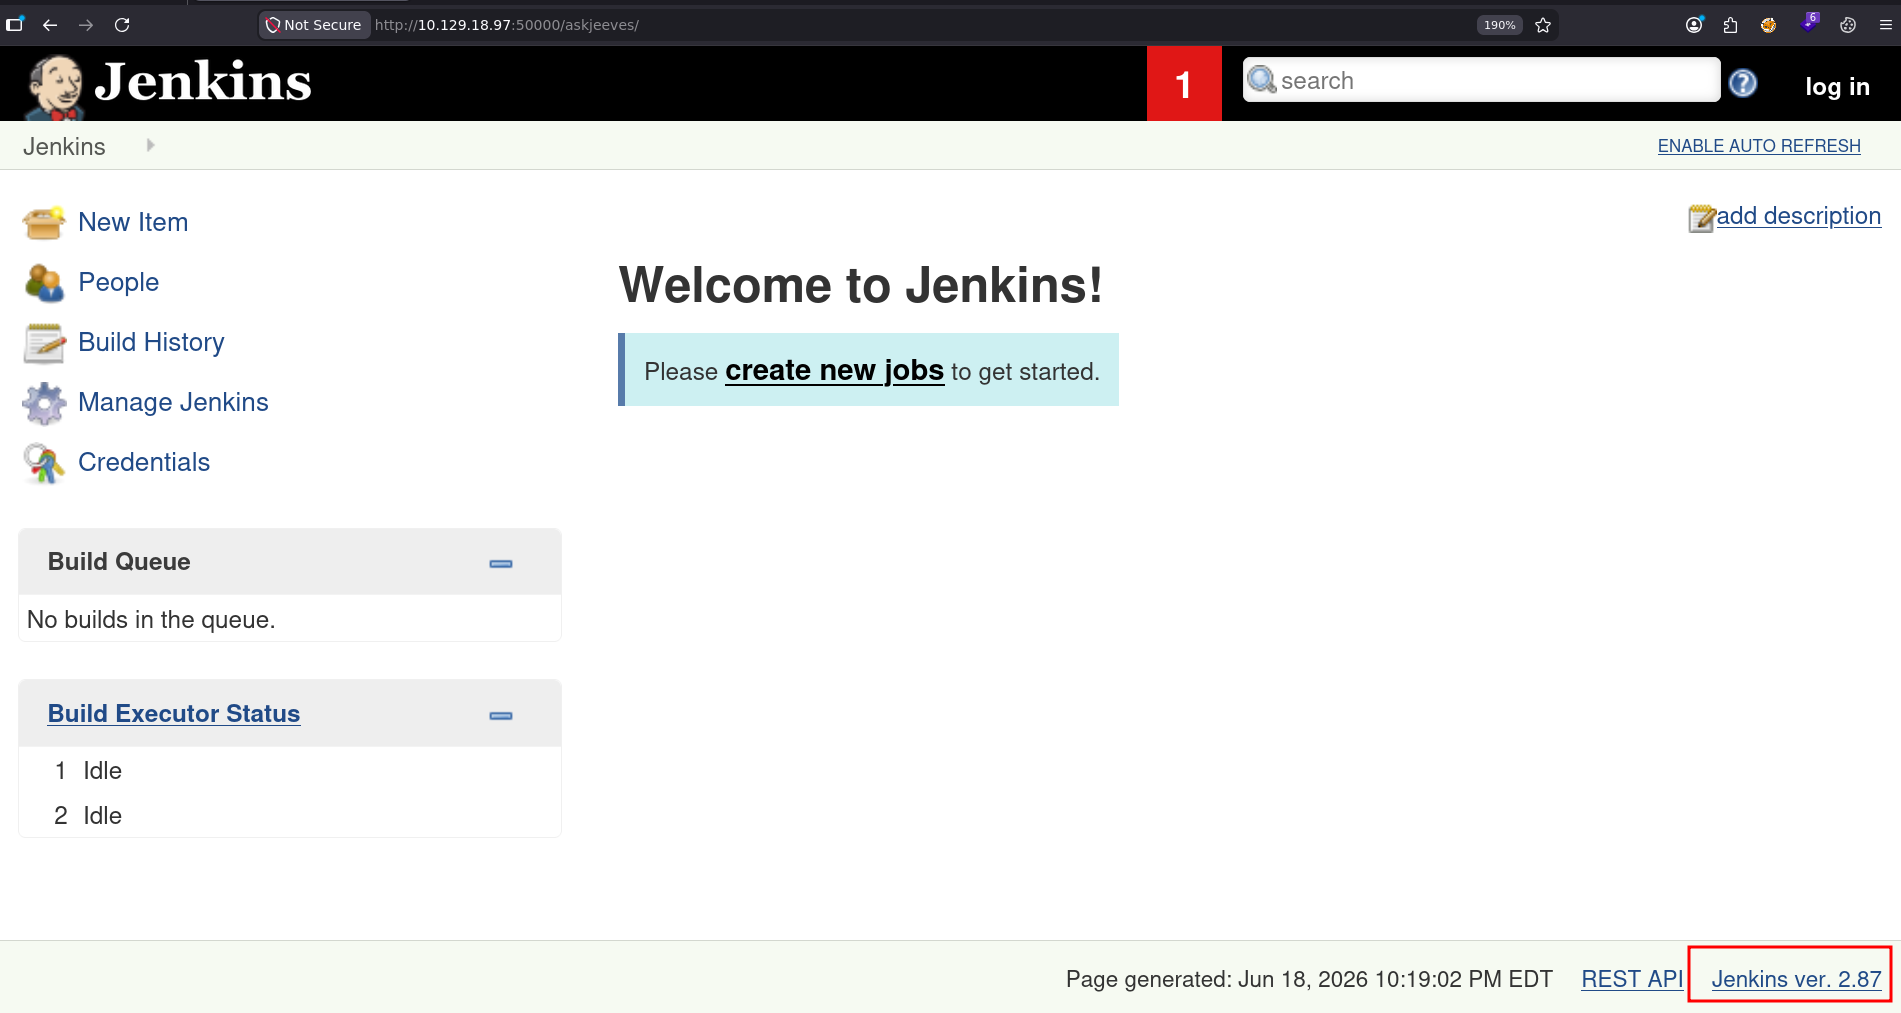Screen dimensions: 1901x1013
Task: Focus the address bar URL
Action: pyautogui.click(x=507, y=25)
